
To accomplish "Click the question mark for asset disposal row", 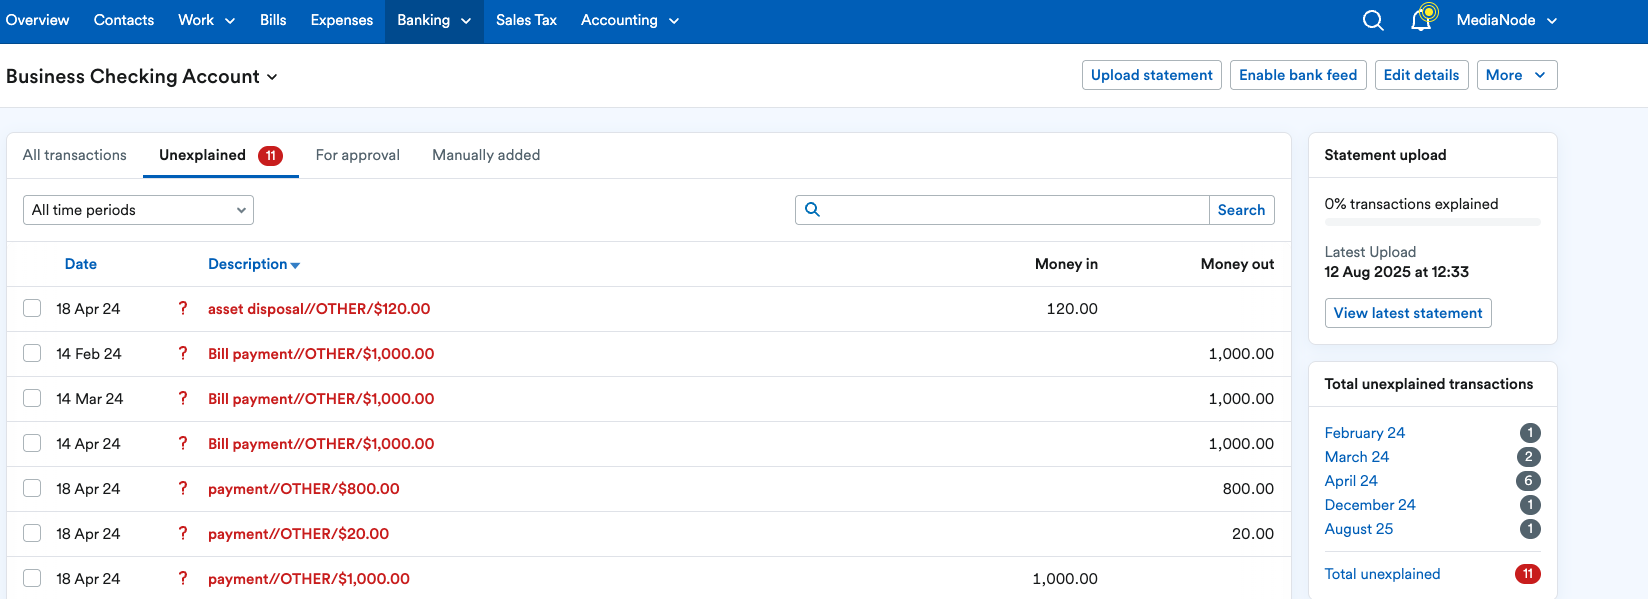I will pyautogui.click(x=182, y=309).
